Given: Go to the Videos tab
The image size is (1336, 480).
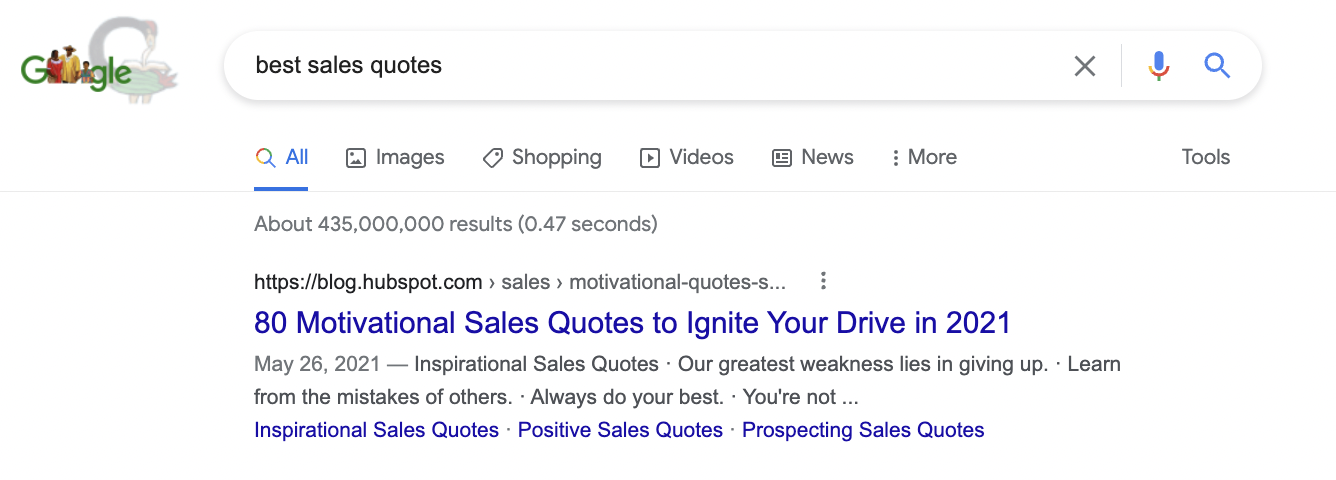Looking at the screenshot, I should pos(687,157).
